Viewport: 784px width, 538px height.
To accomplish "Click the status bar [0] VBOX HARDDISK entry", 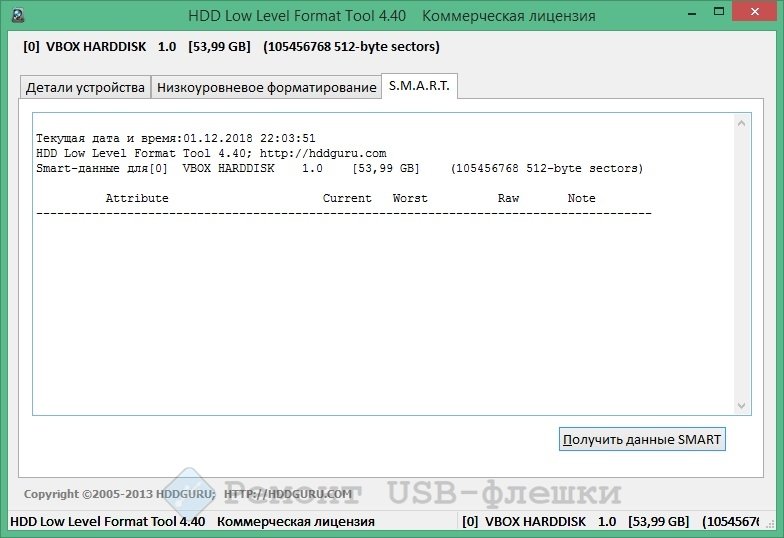I will point(610,522).
